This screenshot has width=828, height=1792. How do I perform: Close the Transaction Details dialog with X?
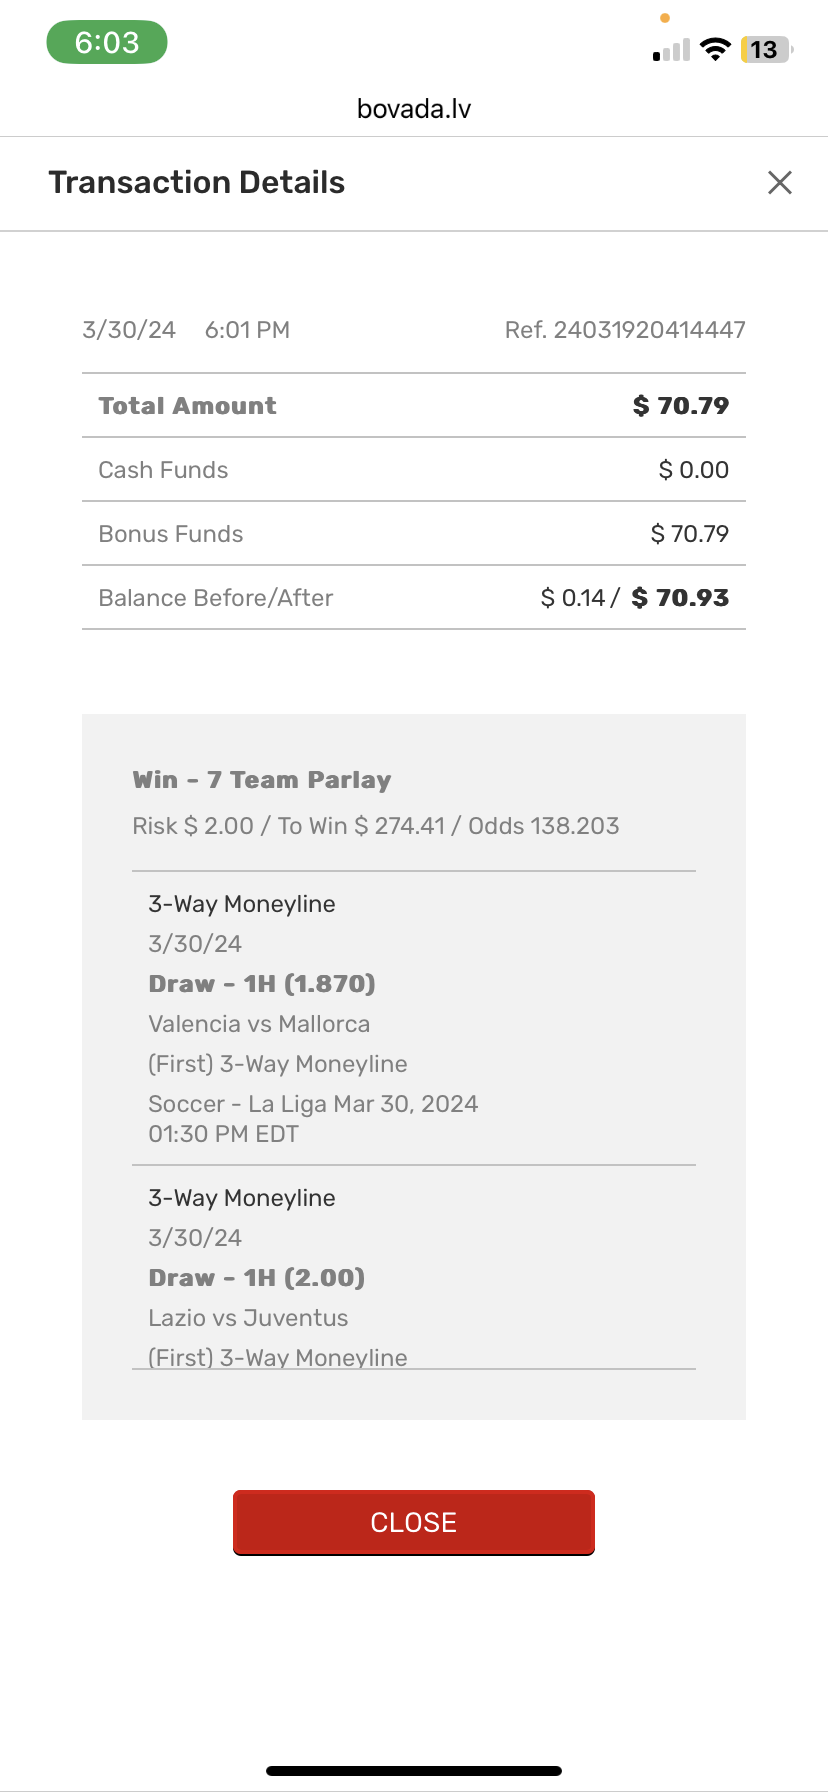(779, 182)
